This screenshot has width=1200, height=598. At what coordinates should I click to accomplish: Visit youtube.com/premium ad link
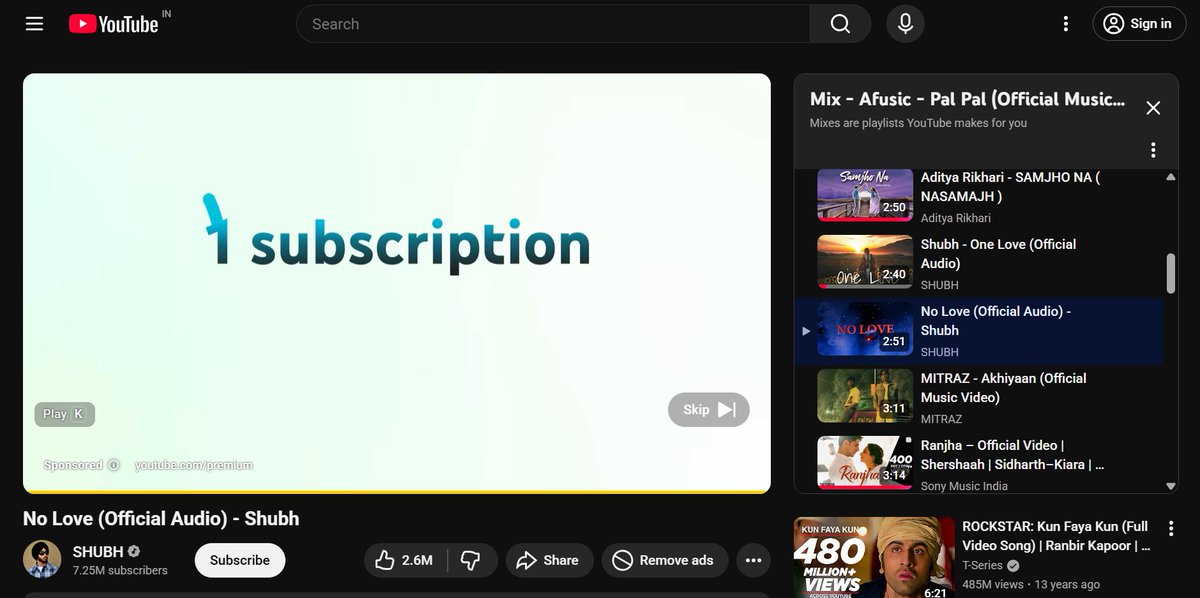(x=194, y=465)
